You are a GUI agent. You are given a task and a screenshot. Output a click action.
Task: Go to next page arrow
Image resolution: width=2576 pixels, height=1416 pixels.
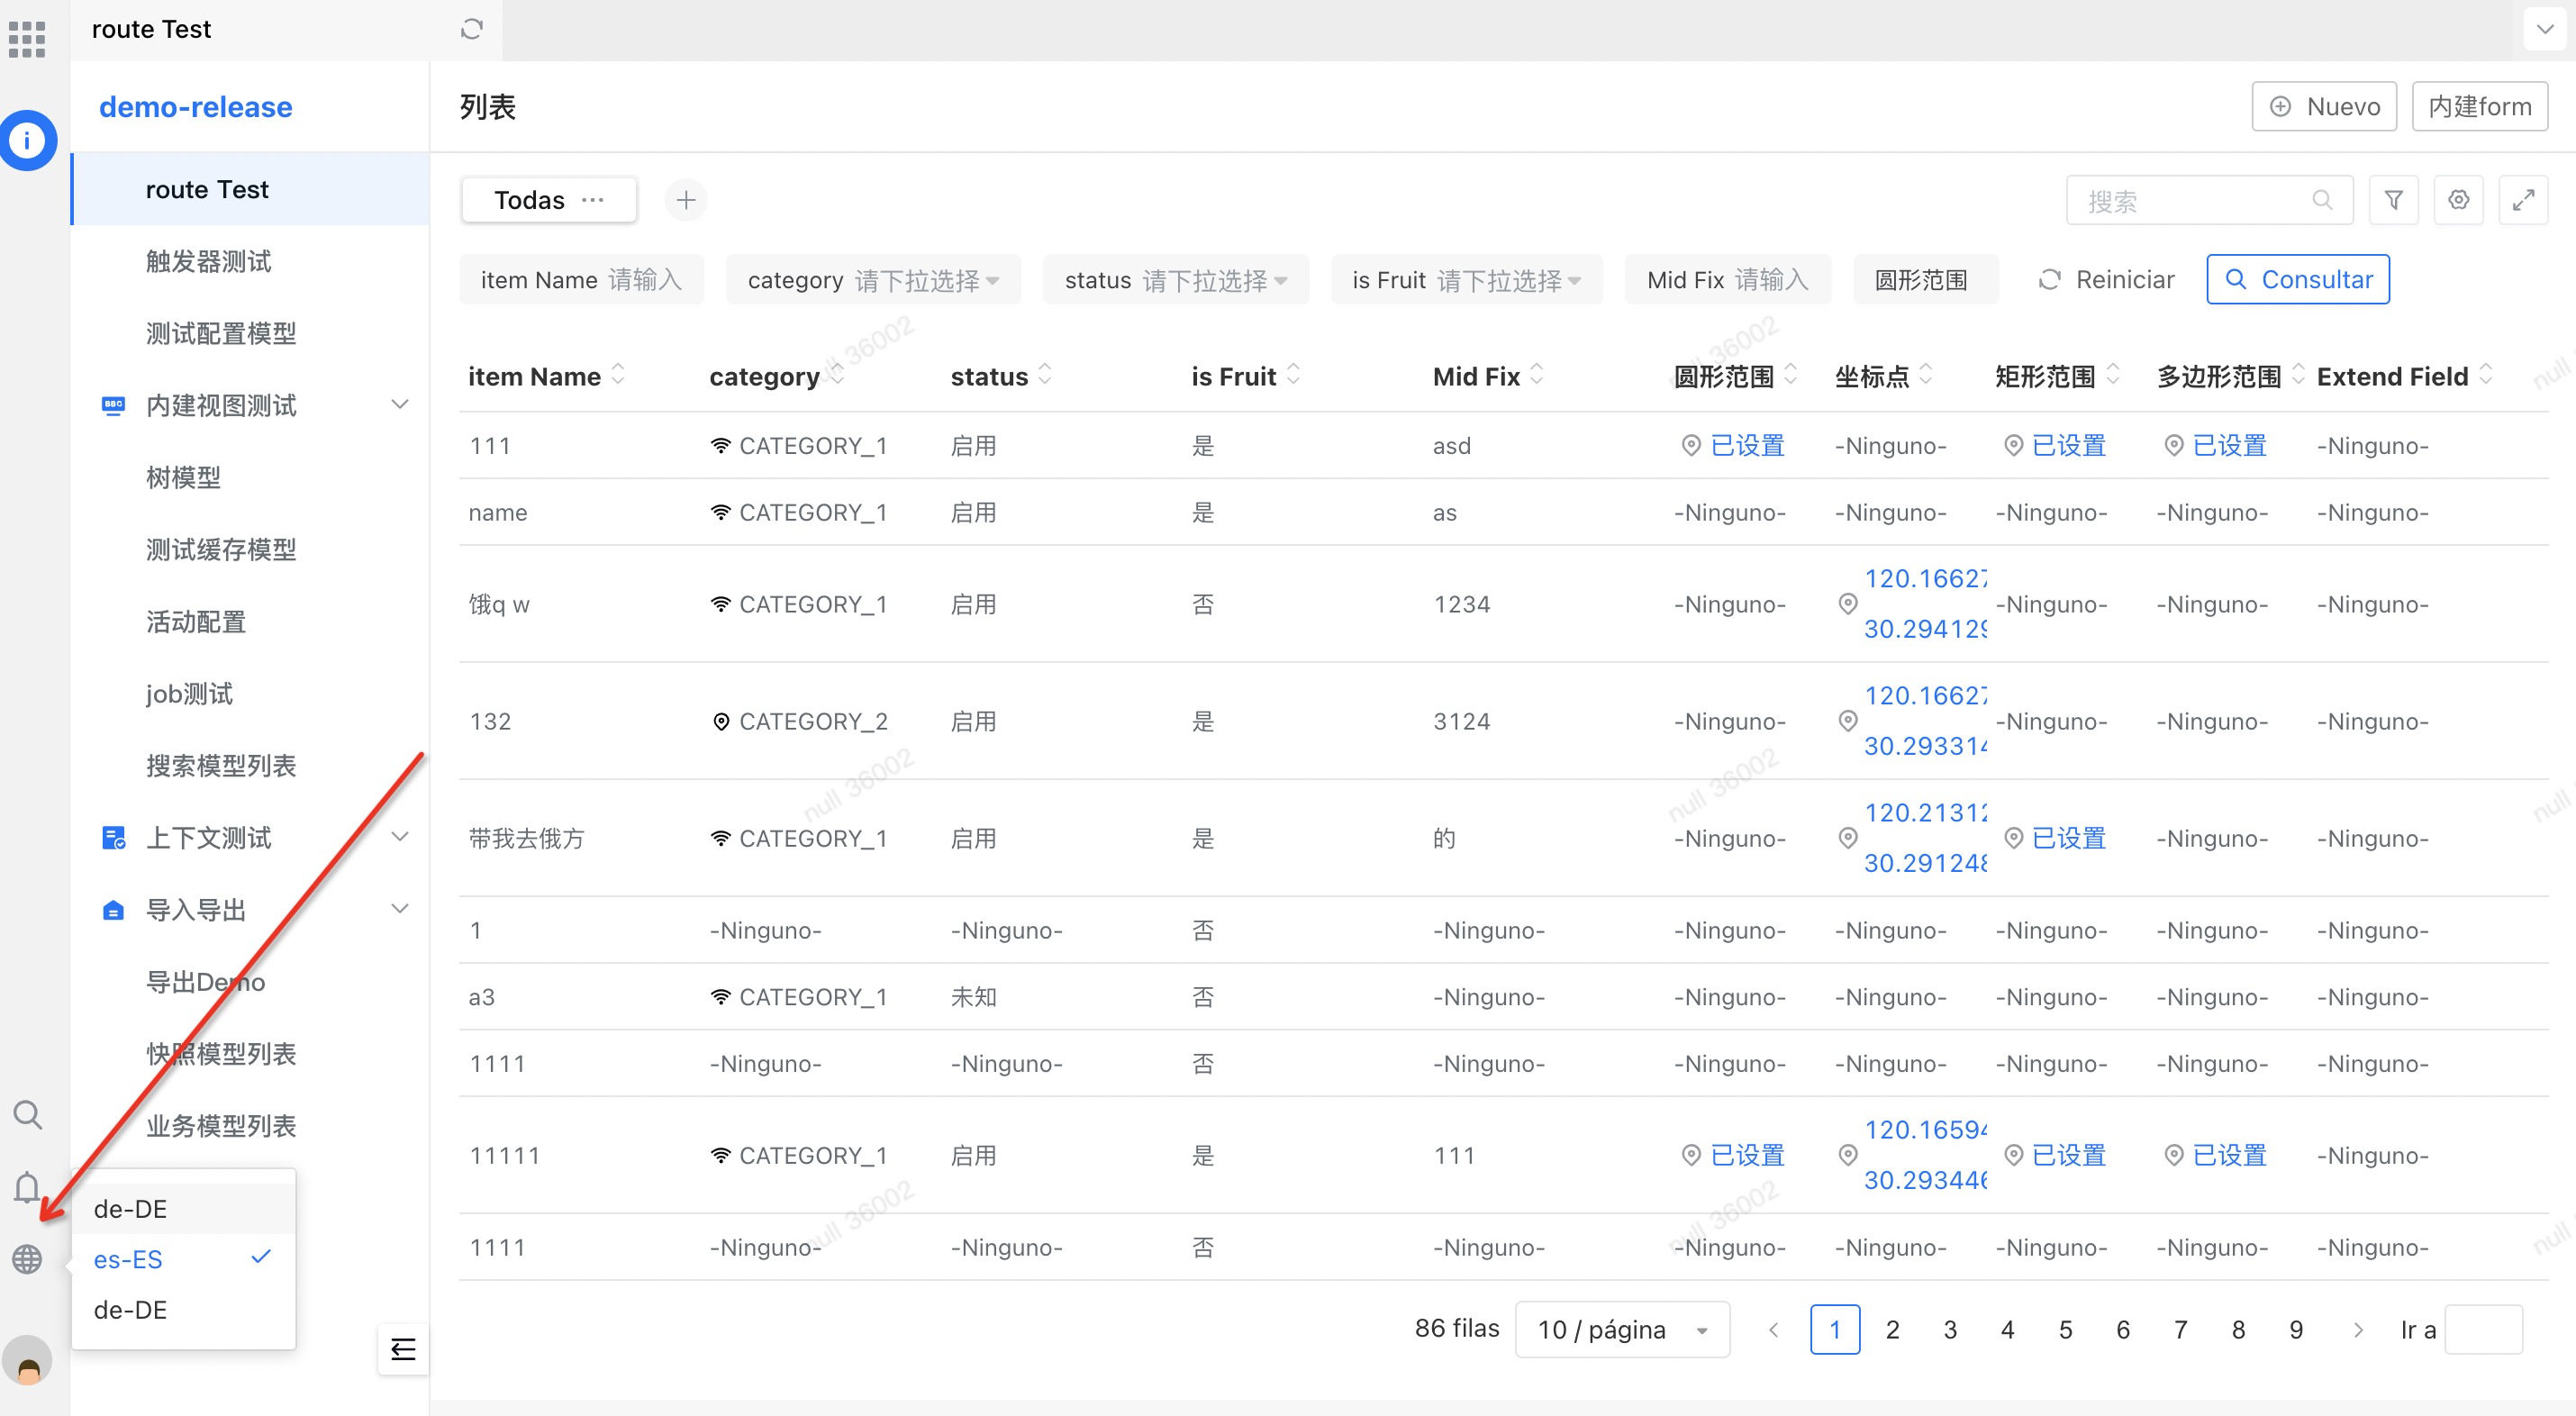click(2358, 1329)
